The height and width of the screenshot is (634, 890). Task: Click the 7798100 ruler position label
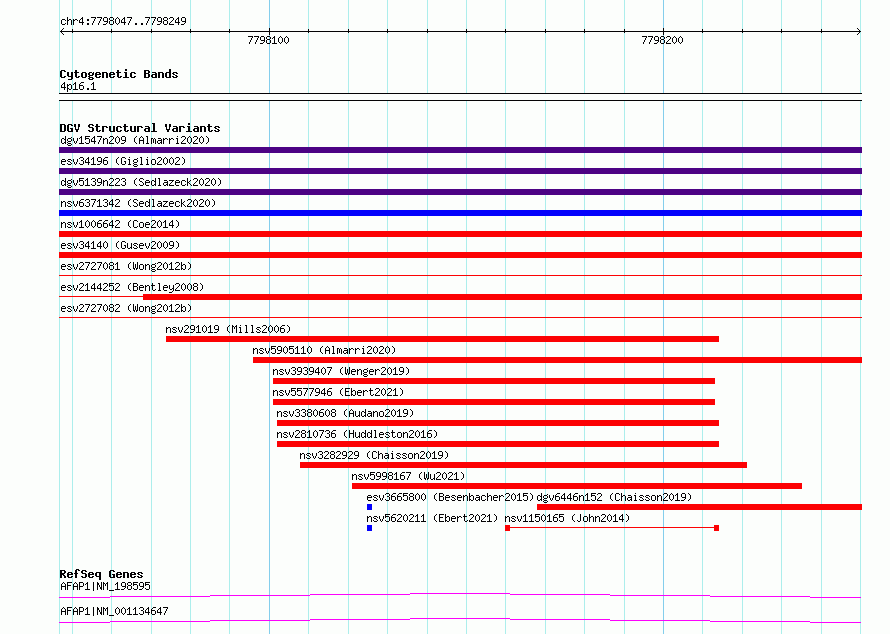tap(268, 40)
